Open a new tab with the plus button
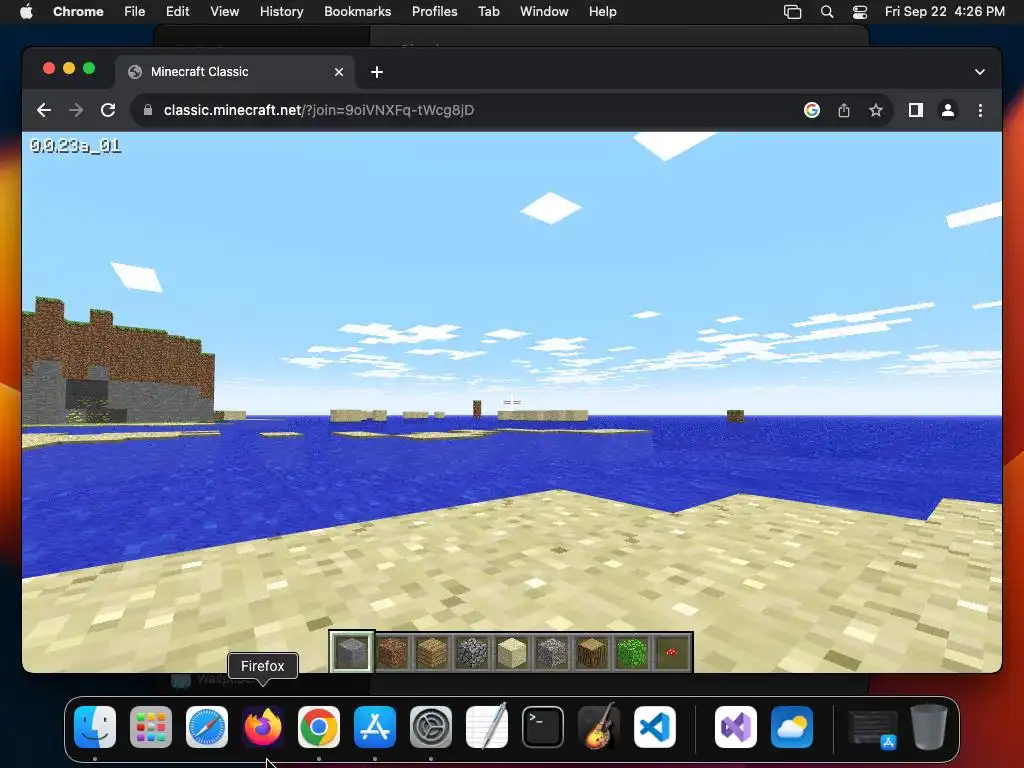The image size is (1024, 768). pyautogui.click(x=377, y=72)
